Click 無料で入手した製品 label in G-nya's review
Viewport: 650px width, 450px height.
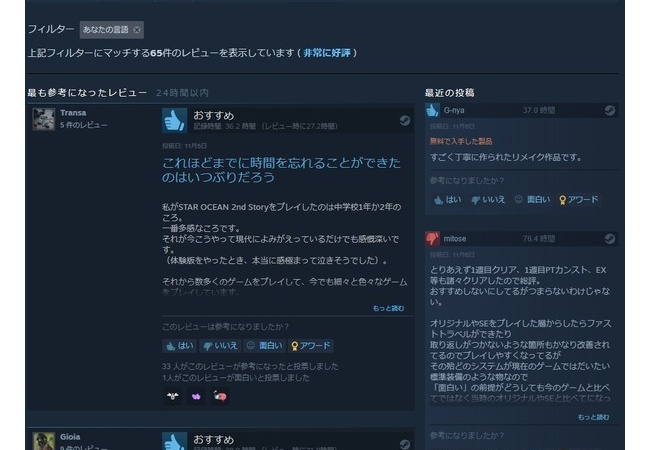pos(461,141)
